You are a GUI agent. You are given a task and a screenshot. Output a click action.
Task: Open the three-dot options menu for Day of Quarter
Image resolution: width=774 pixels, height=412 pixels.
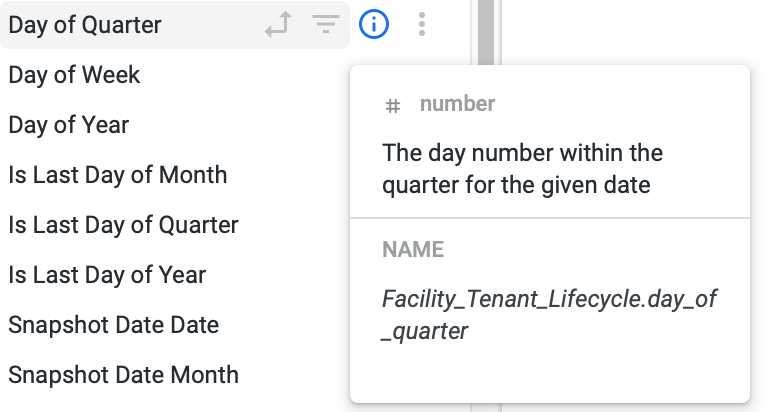click(423, 25)
